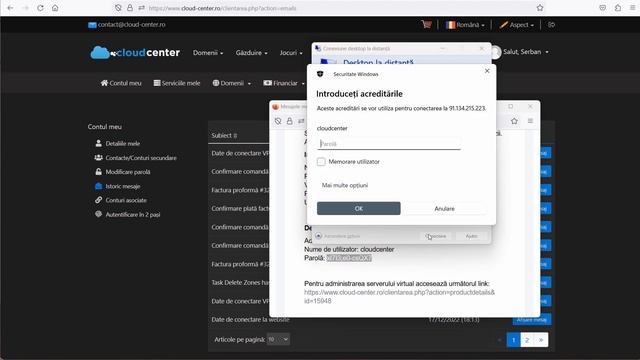Click the shield tracking protection icon in the address bar
640x360 pixels.
pyautogui.click(x=118, y=8)
